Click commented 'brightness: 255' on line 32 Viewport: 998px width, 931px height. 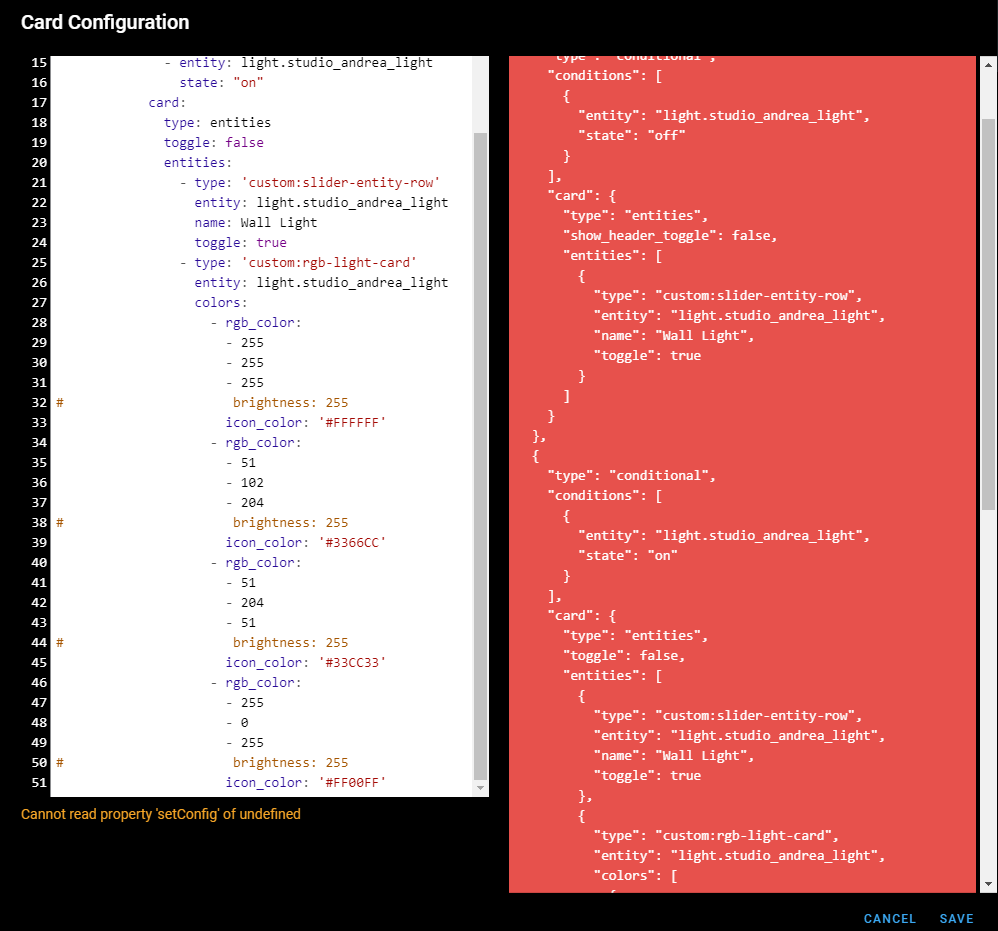(290, 403)
